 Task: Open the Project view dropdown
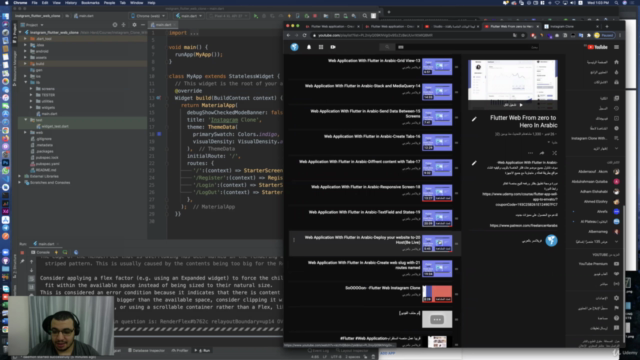pyautogui.click(x=32, y=25)
